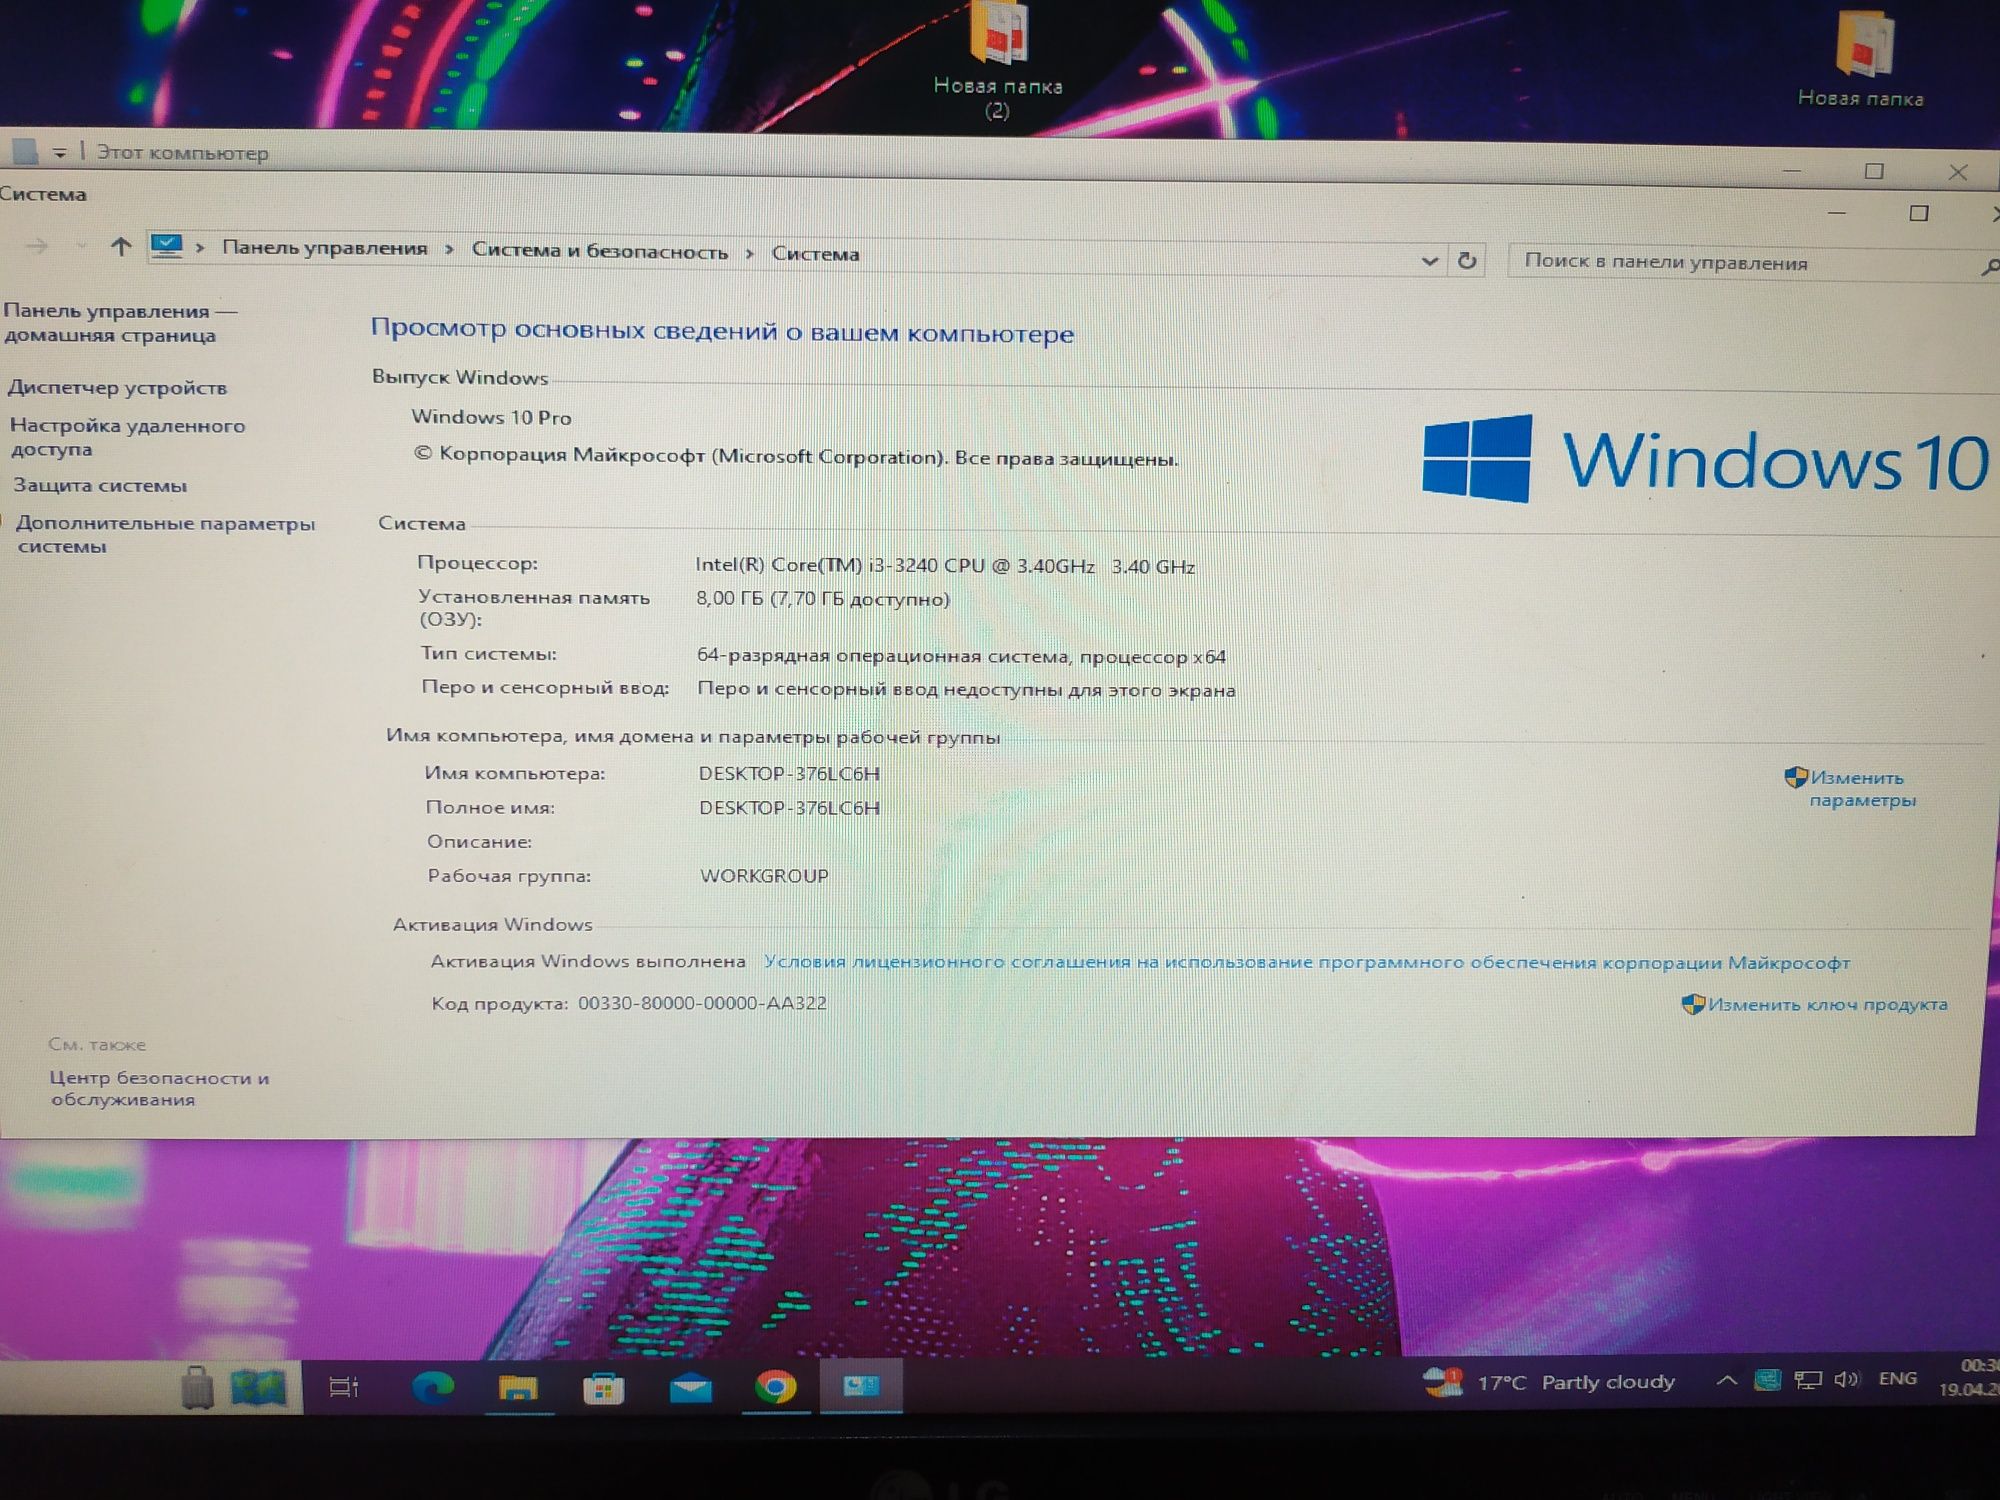Open quick access toolbar dropdown in 'Этот компьютер' window

(60, 153)
